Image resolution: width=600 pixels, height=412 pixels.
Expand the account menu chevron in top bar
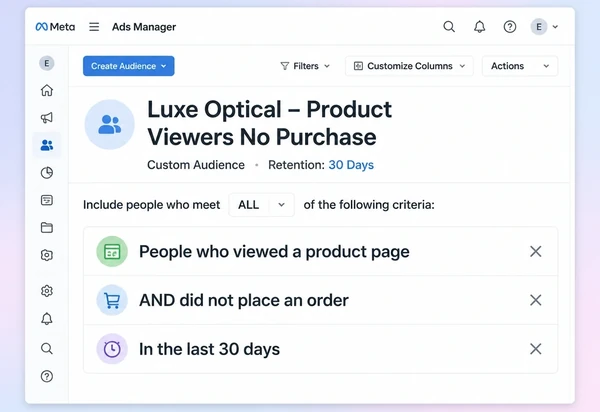click(555, 27)
